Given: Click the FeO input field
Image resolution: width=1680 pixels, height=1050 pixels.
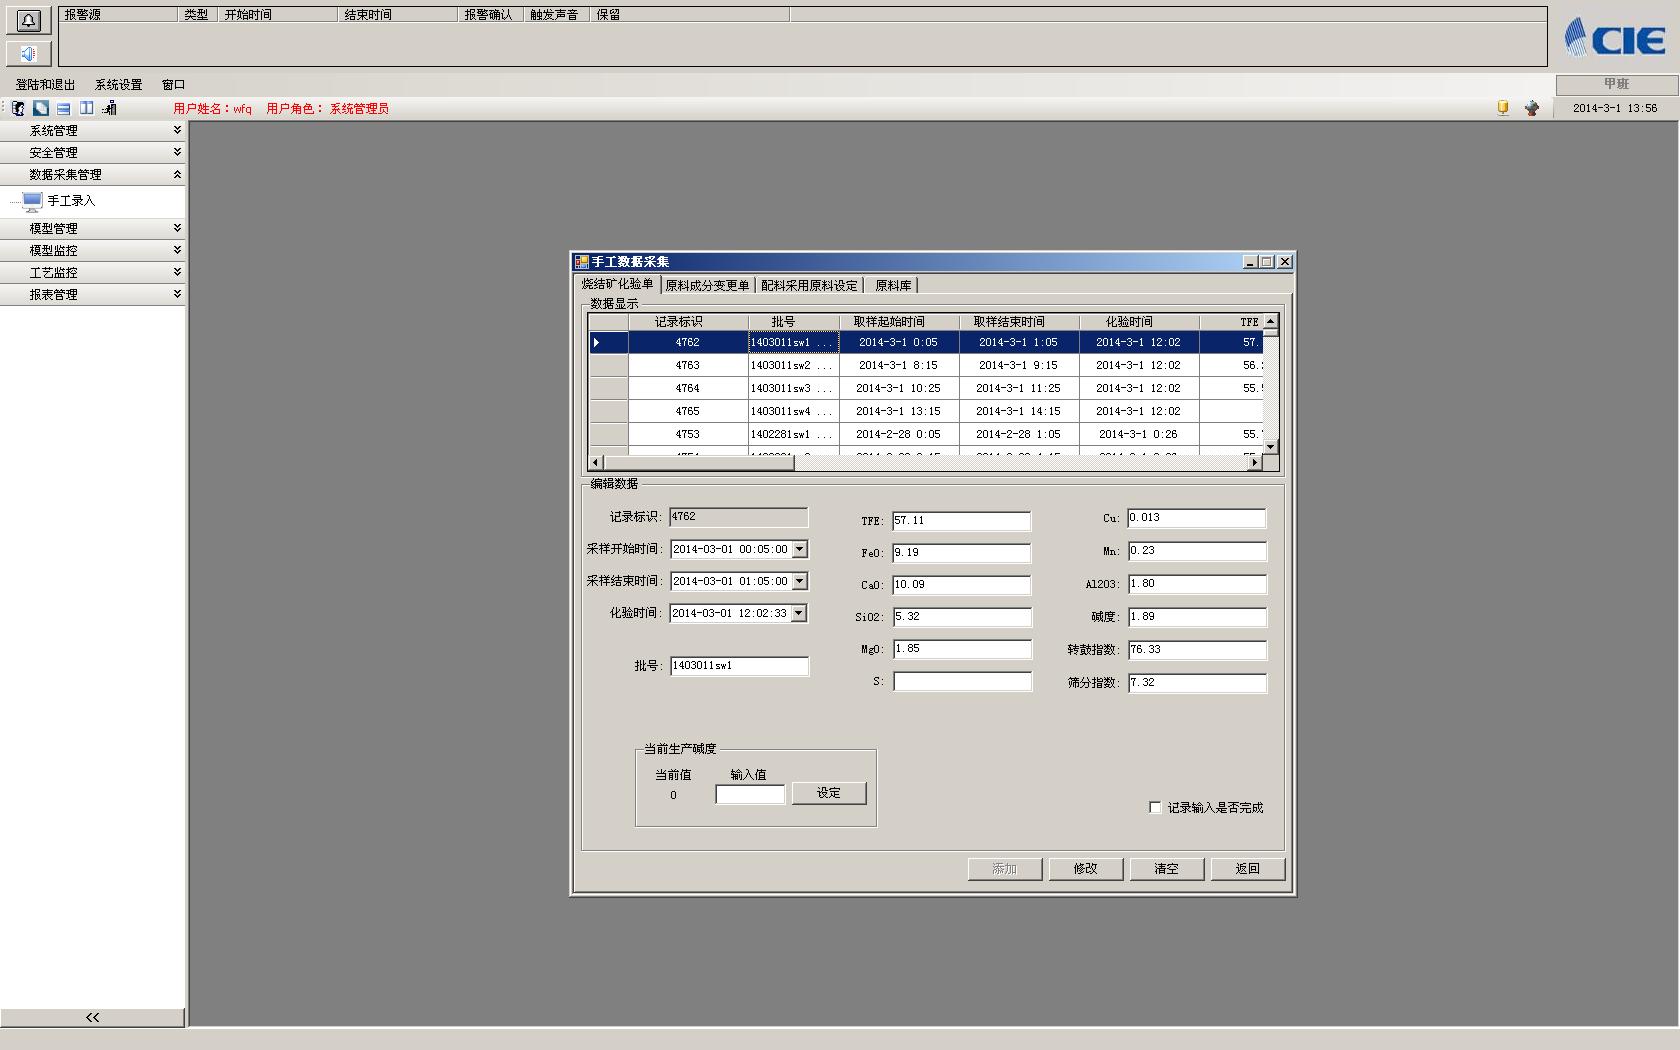Looking at the screenshot, I should pyautogui.click(x=961, y=553).
